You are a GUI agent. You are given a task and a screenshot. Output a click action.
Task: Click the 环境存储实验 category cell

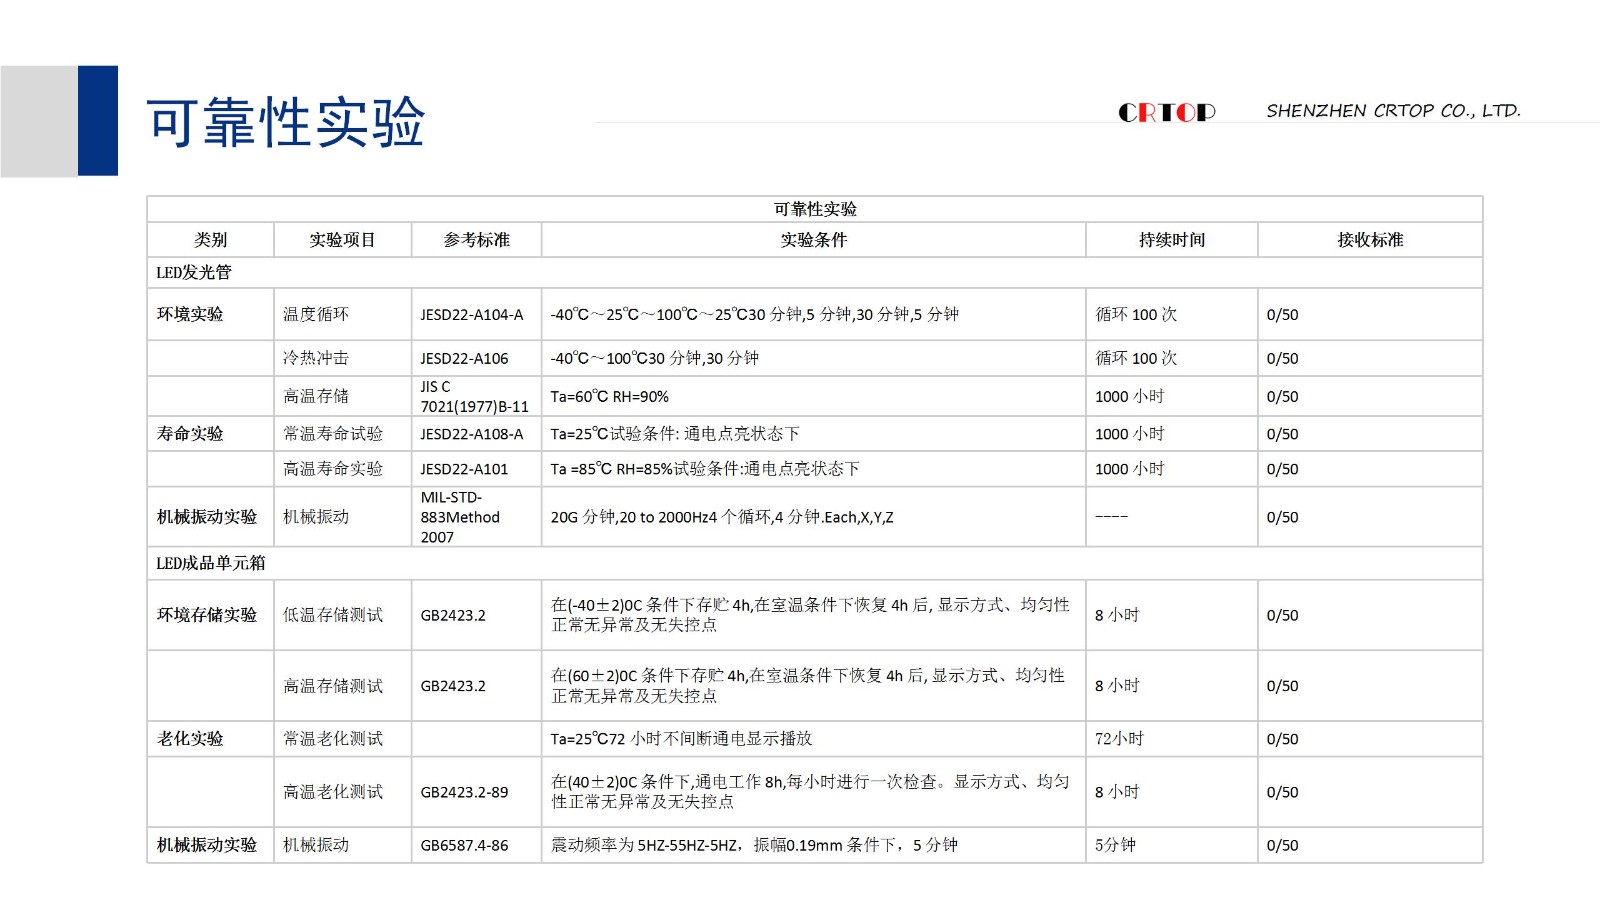tap(210, 615)
